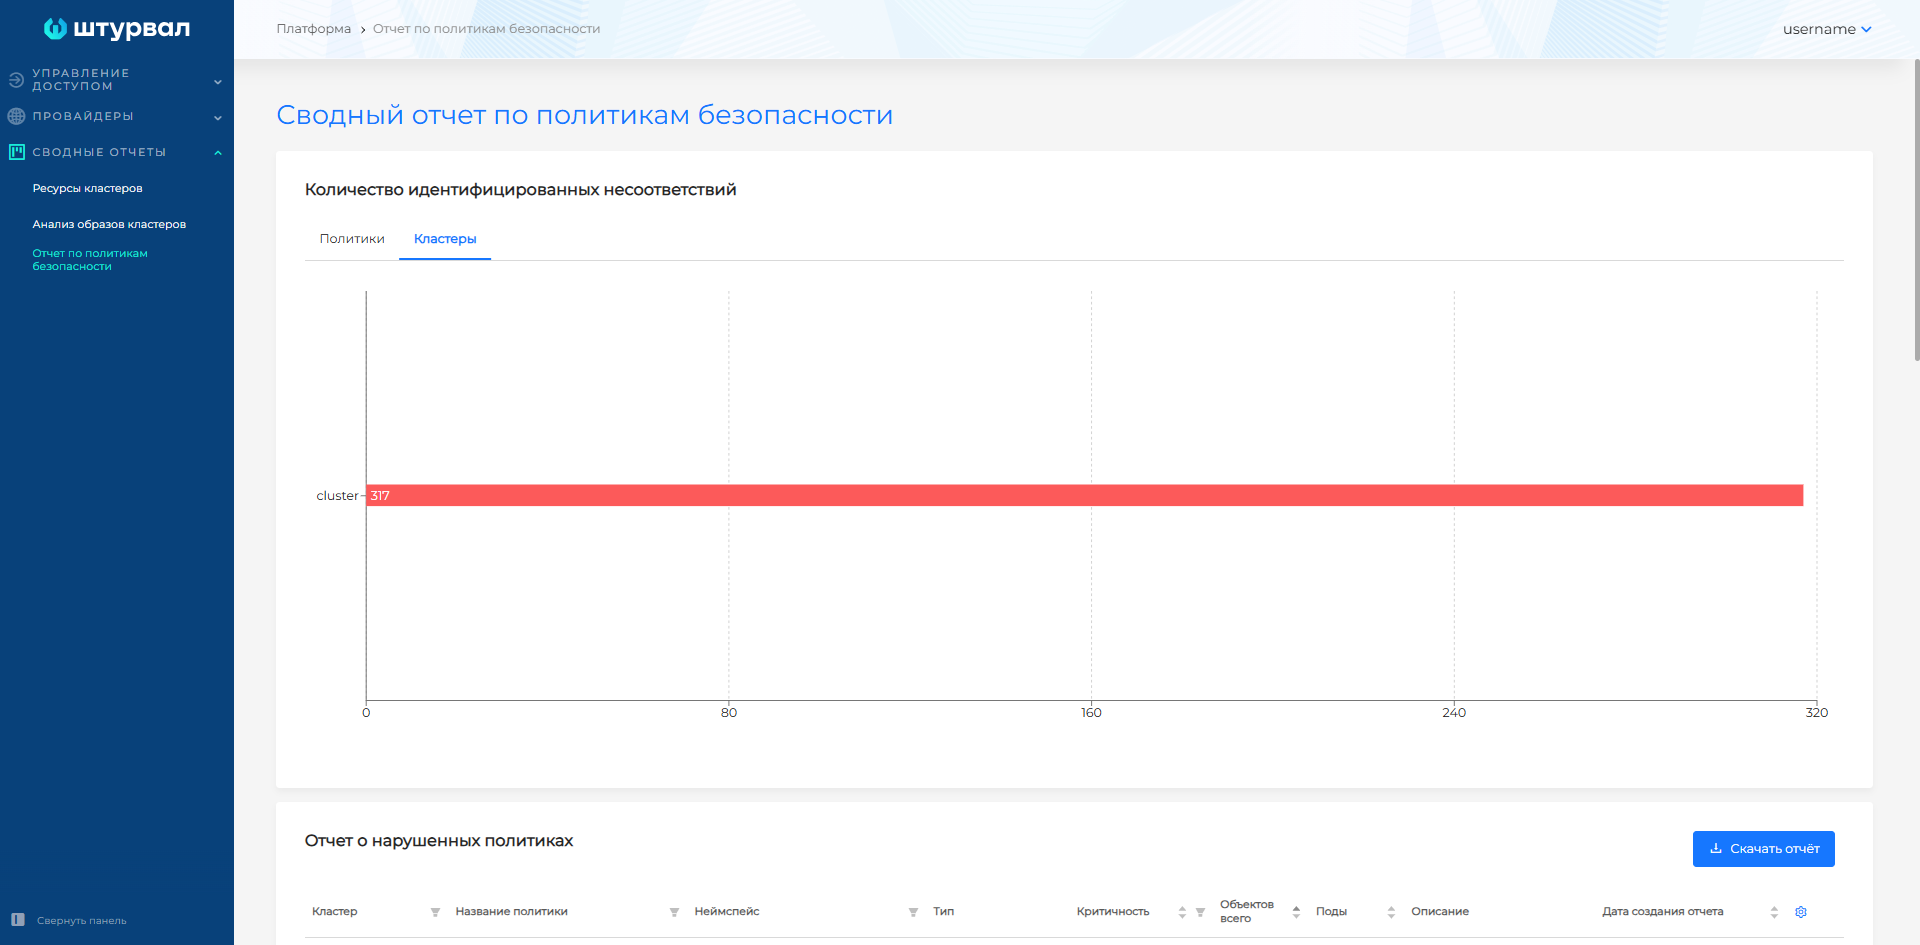The width and height of the screenshot is (1920, 945).
Task: Expand the Провайдеры section chevron
Action: click(218, 117)
